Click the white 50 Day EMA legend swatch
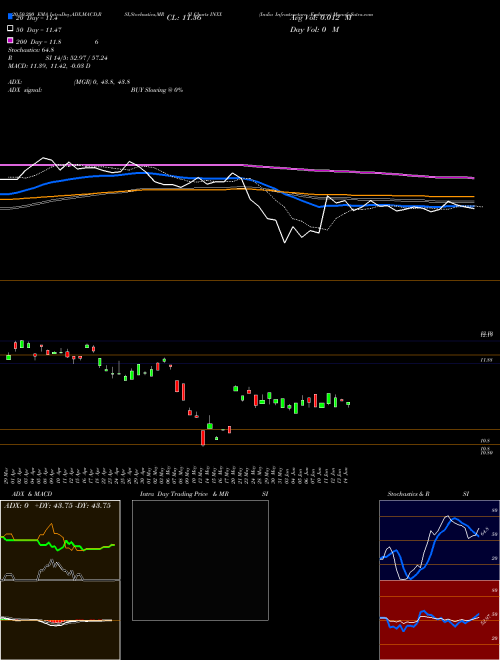 coord(10,29)
